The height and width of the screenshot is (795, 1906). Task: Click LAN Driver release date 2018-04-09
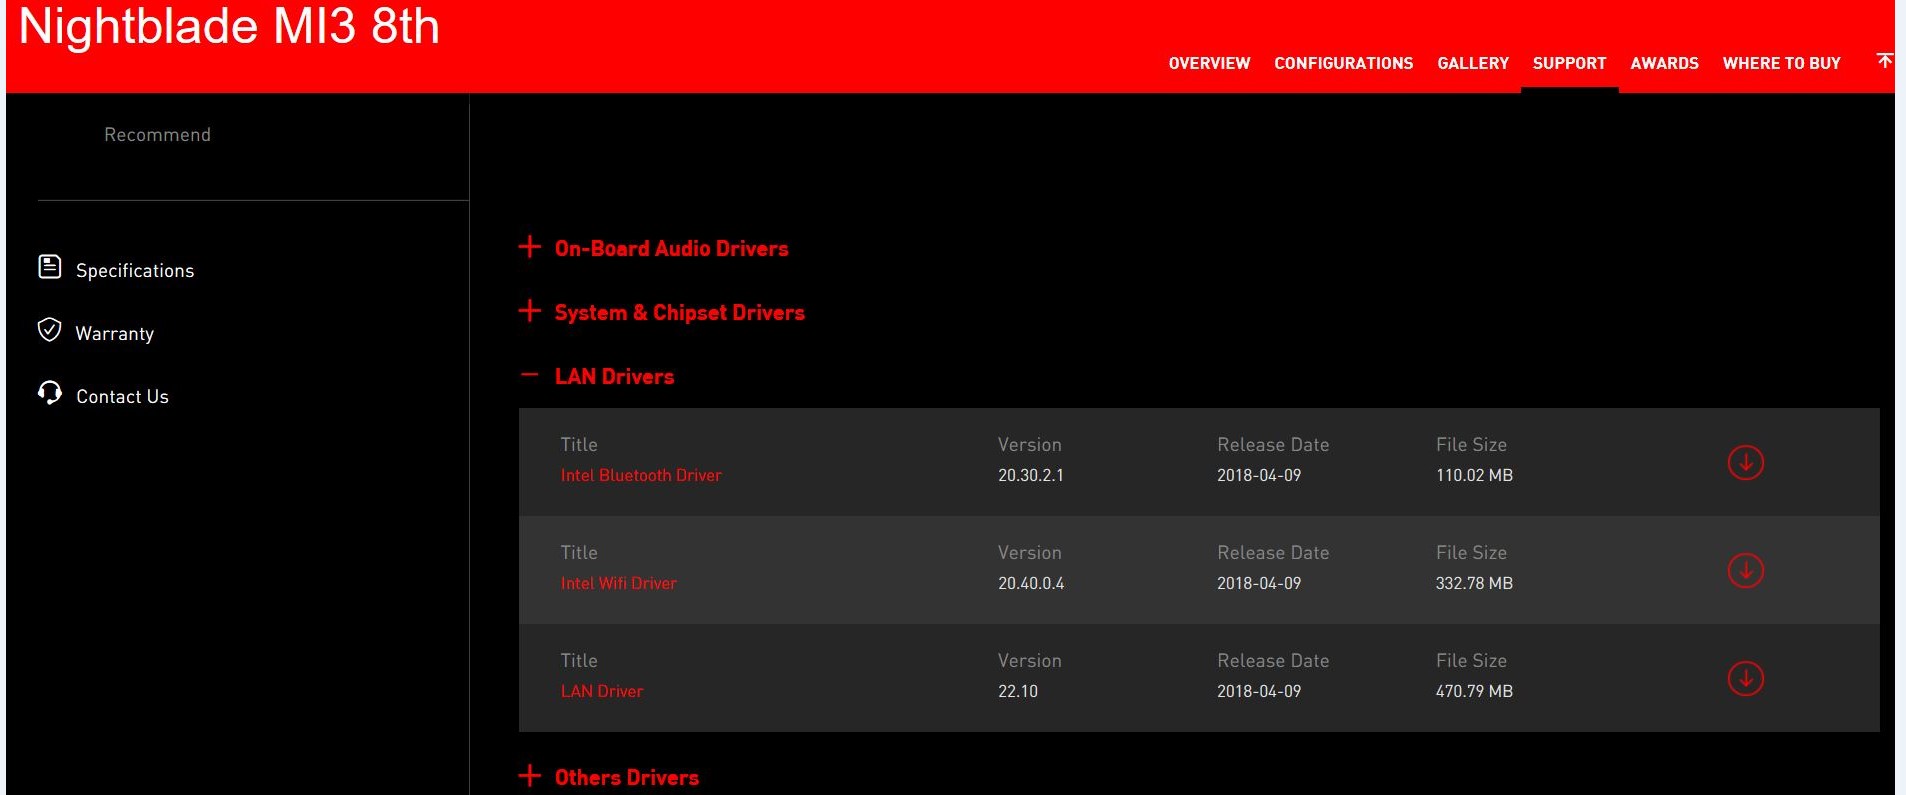(x=1259, y=691)
